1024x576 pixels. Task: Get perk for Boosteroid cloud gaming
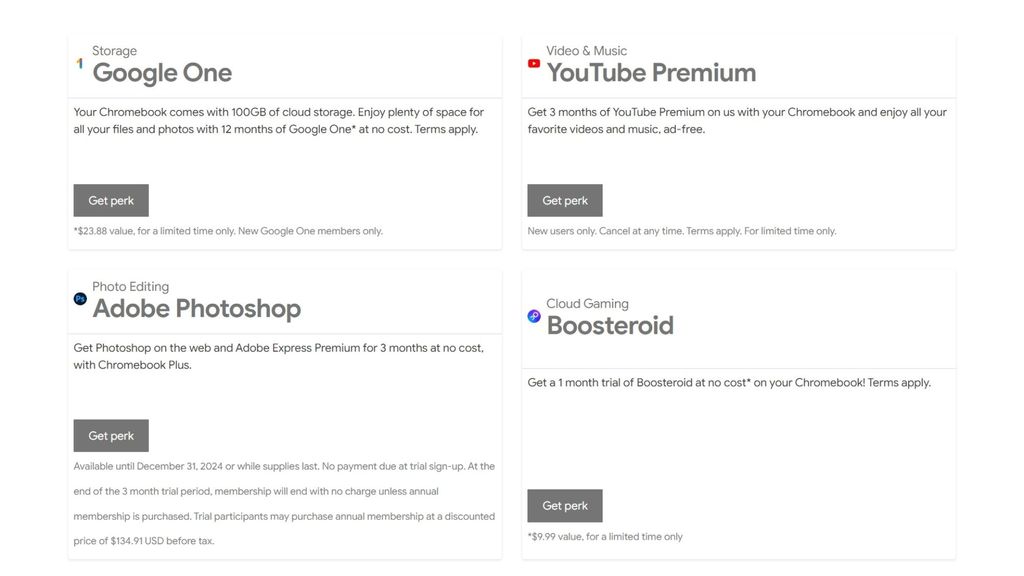564,505
